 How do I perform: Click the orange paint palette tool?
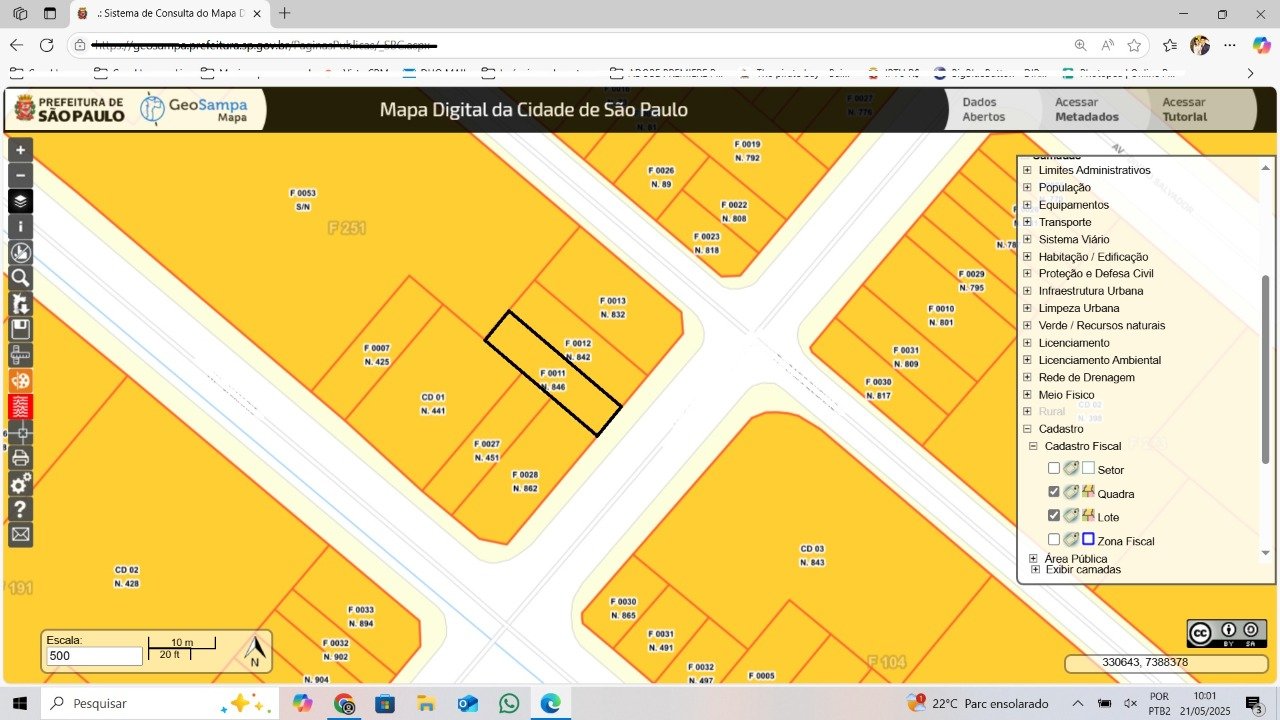point(20,381)
